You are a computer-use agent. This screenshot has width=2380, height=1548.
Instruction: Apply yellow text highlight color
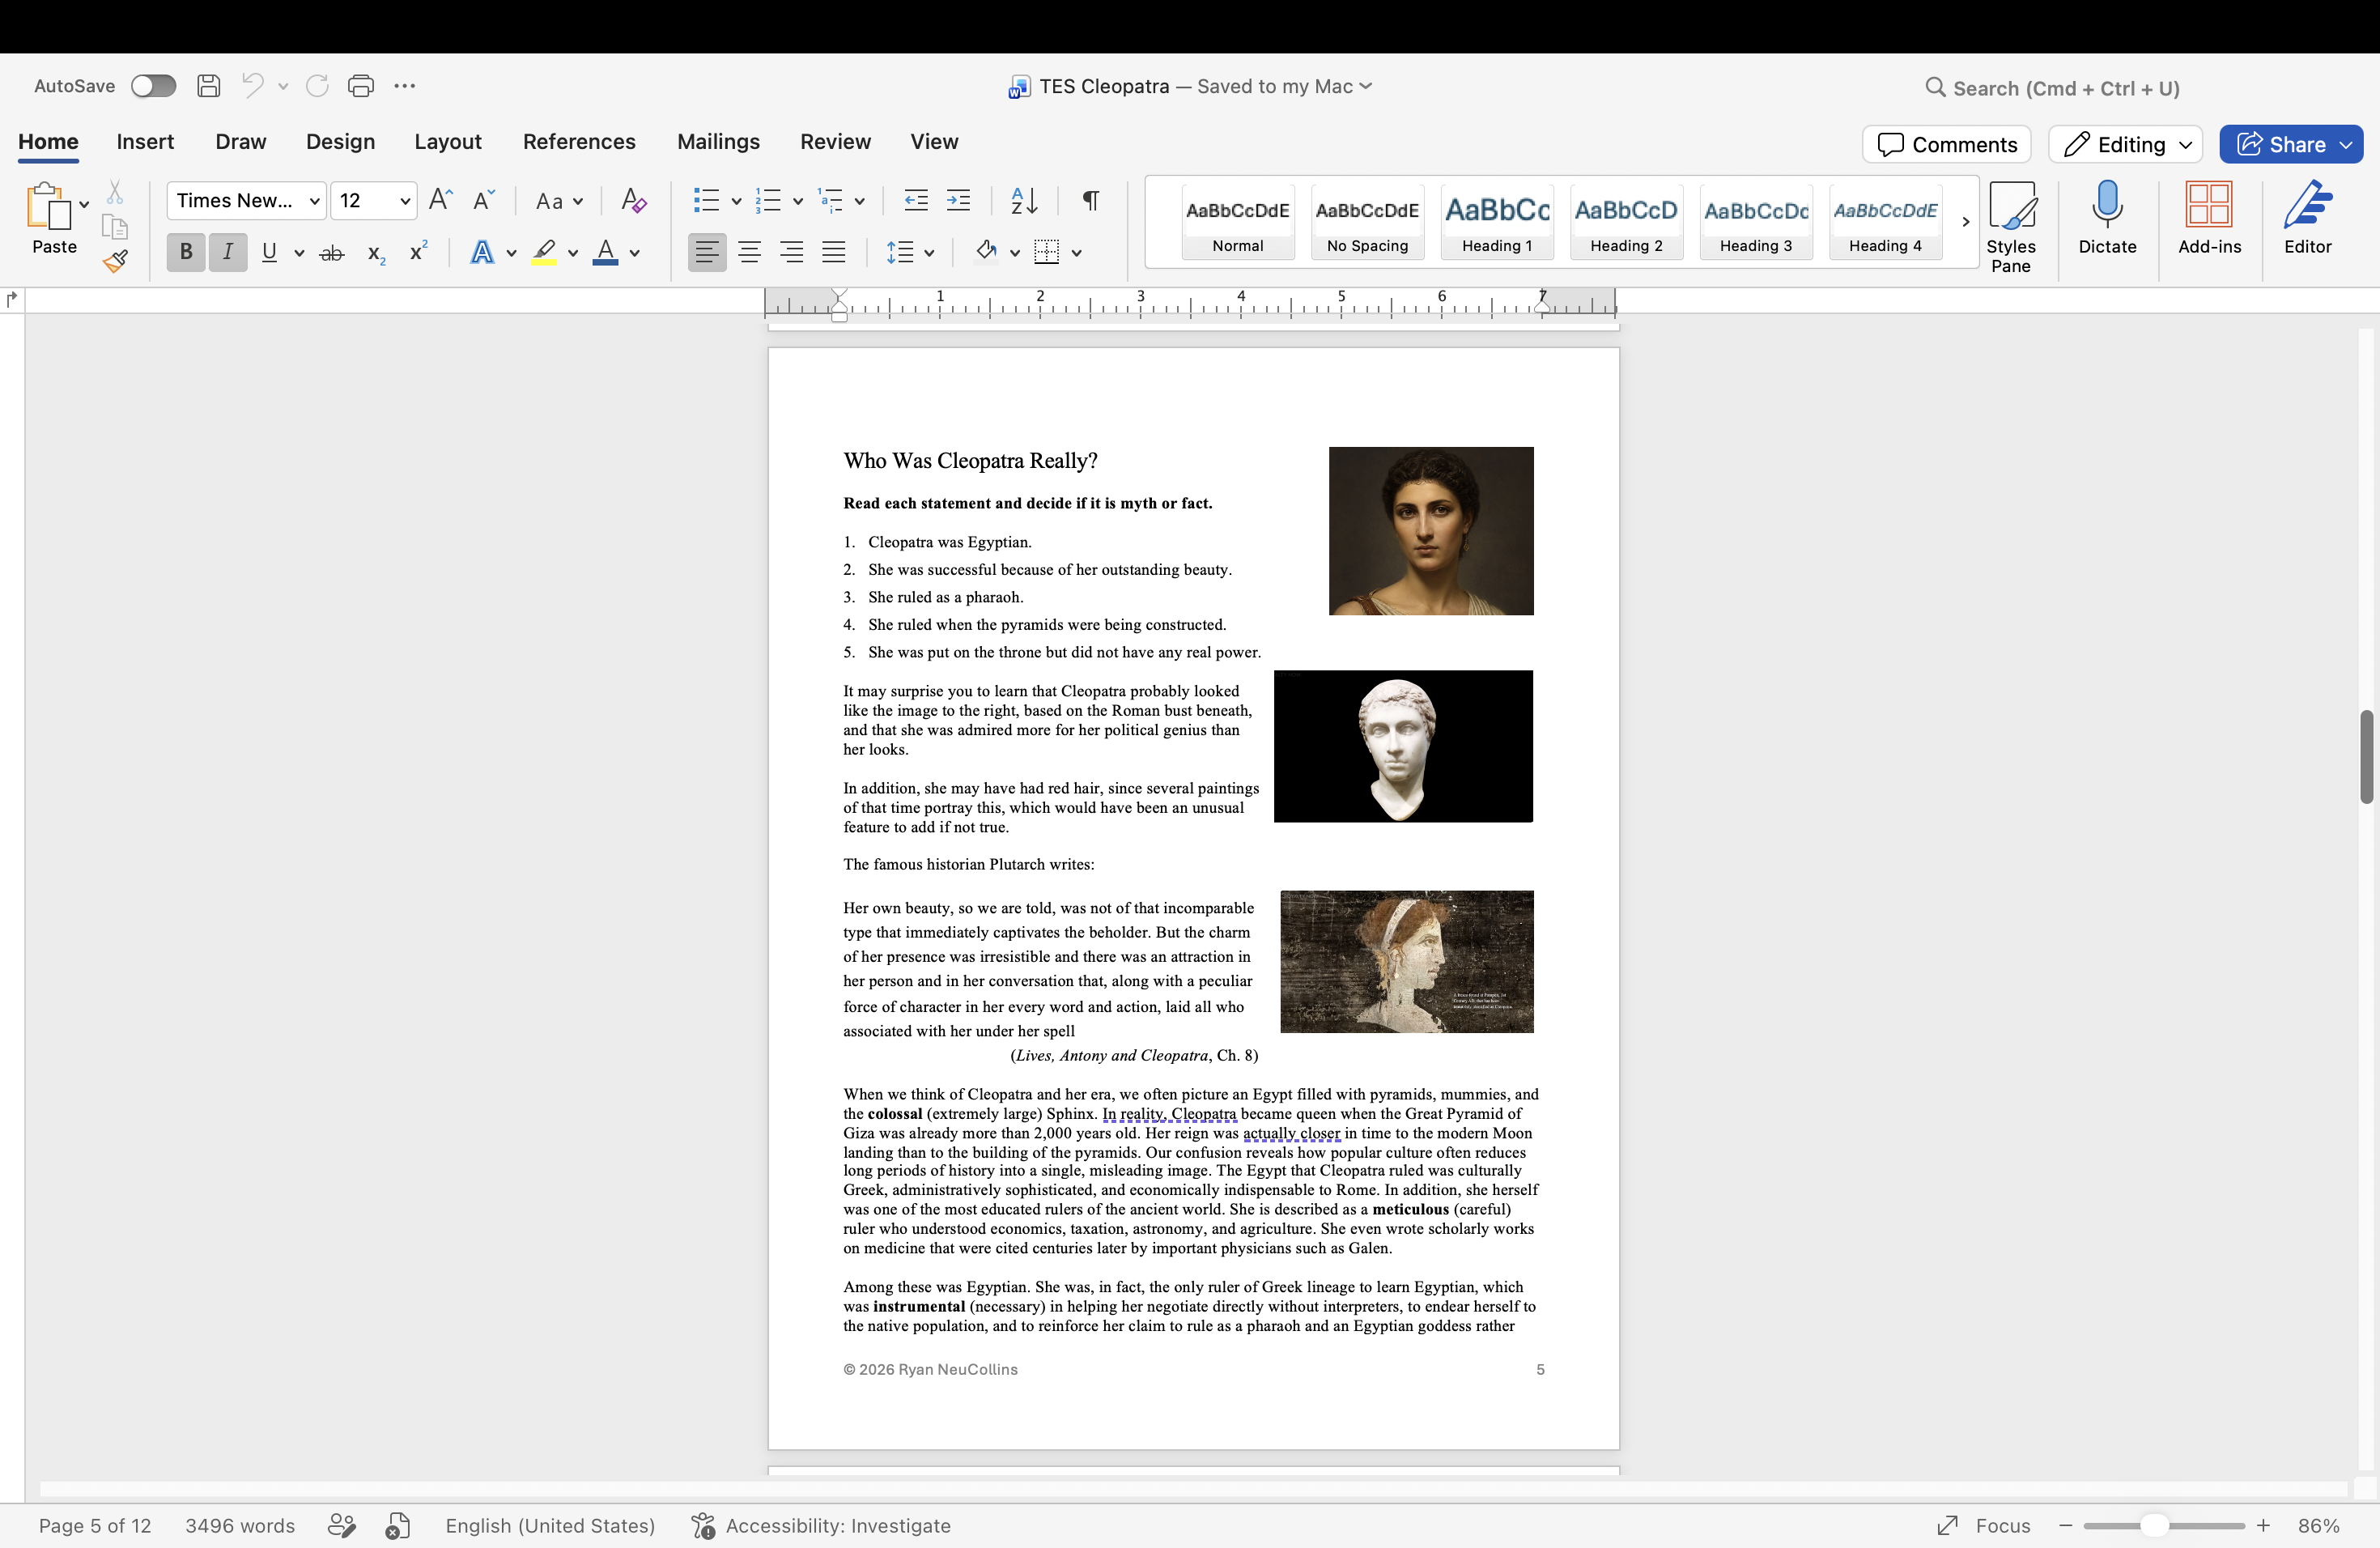[544, 253]
